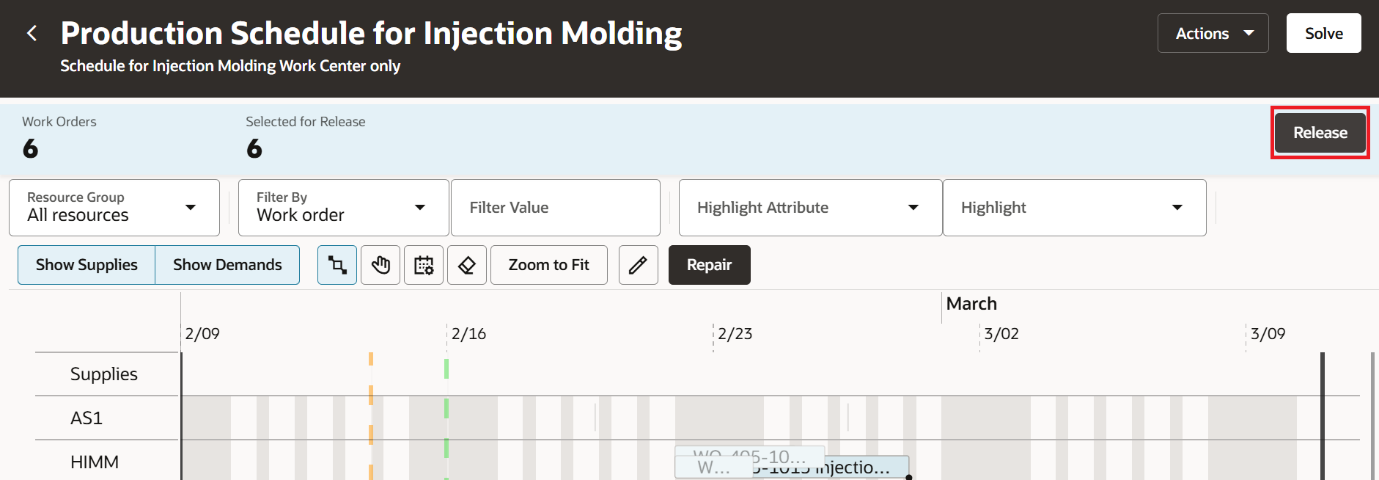The image size is (1379, 480).
Task: Click the Repair button
Action: [x=709, y=265]
